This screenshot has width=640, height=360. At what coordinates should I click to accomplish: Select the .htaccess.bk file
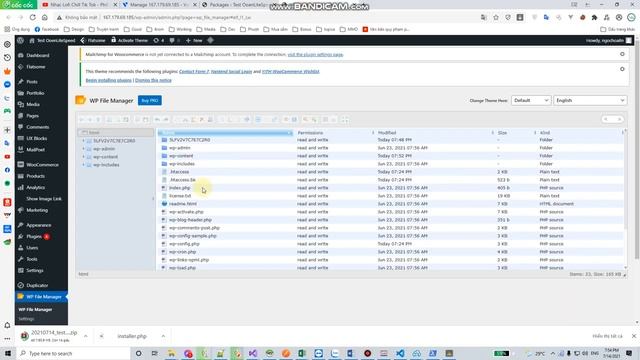[182, 180]
